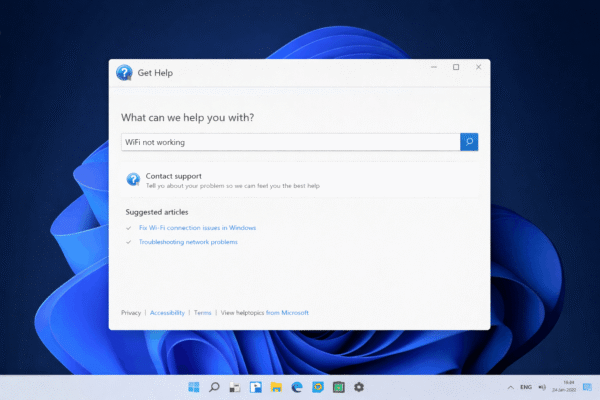Image resolution: width=600 pixels, height=400 pixels.
Task: Focus the 'WiFi not working' search field
Action: [x=290, y=142]
